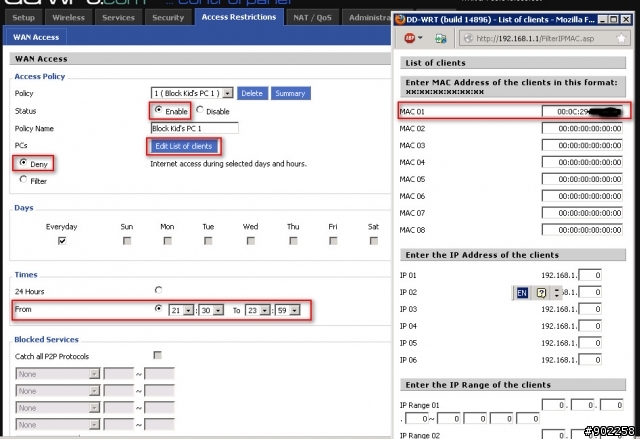Image resolution: width=640 pixels, height=439 pixels.
Task: Click the MAC 08 address field
Action: coord(582,230)
